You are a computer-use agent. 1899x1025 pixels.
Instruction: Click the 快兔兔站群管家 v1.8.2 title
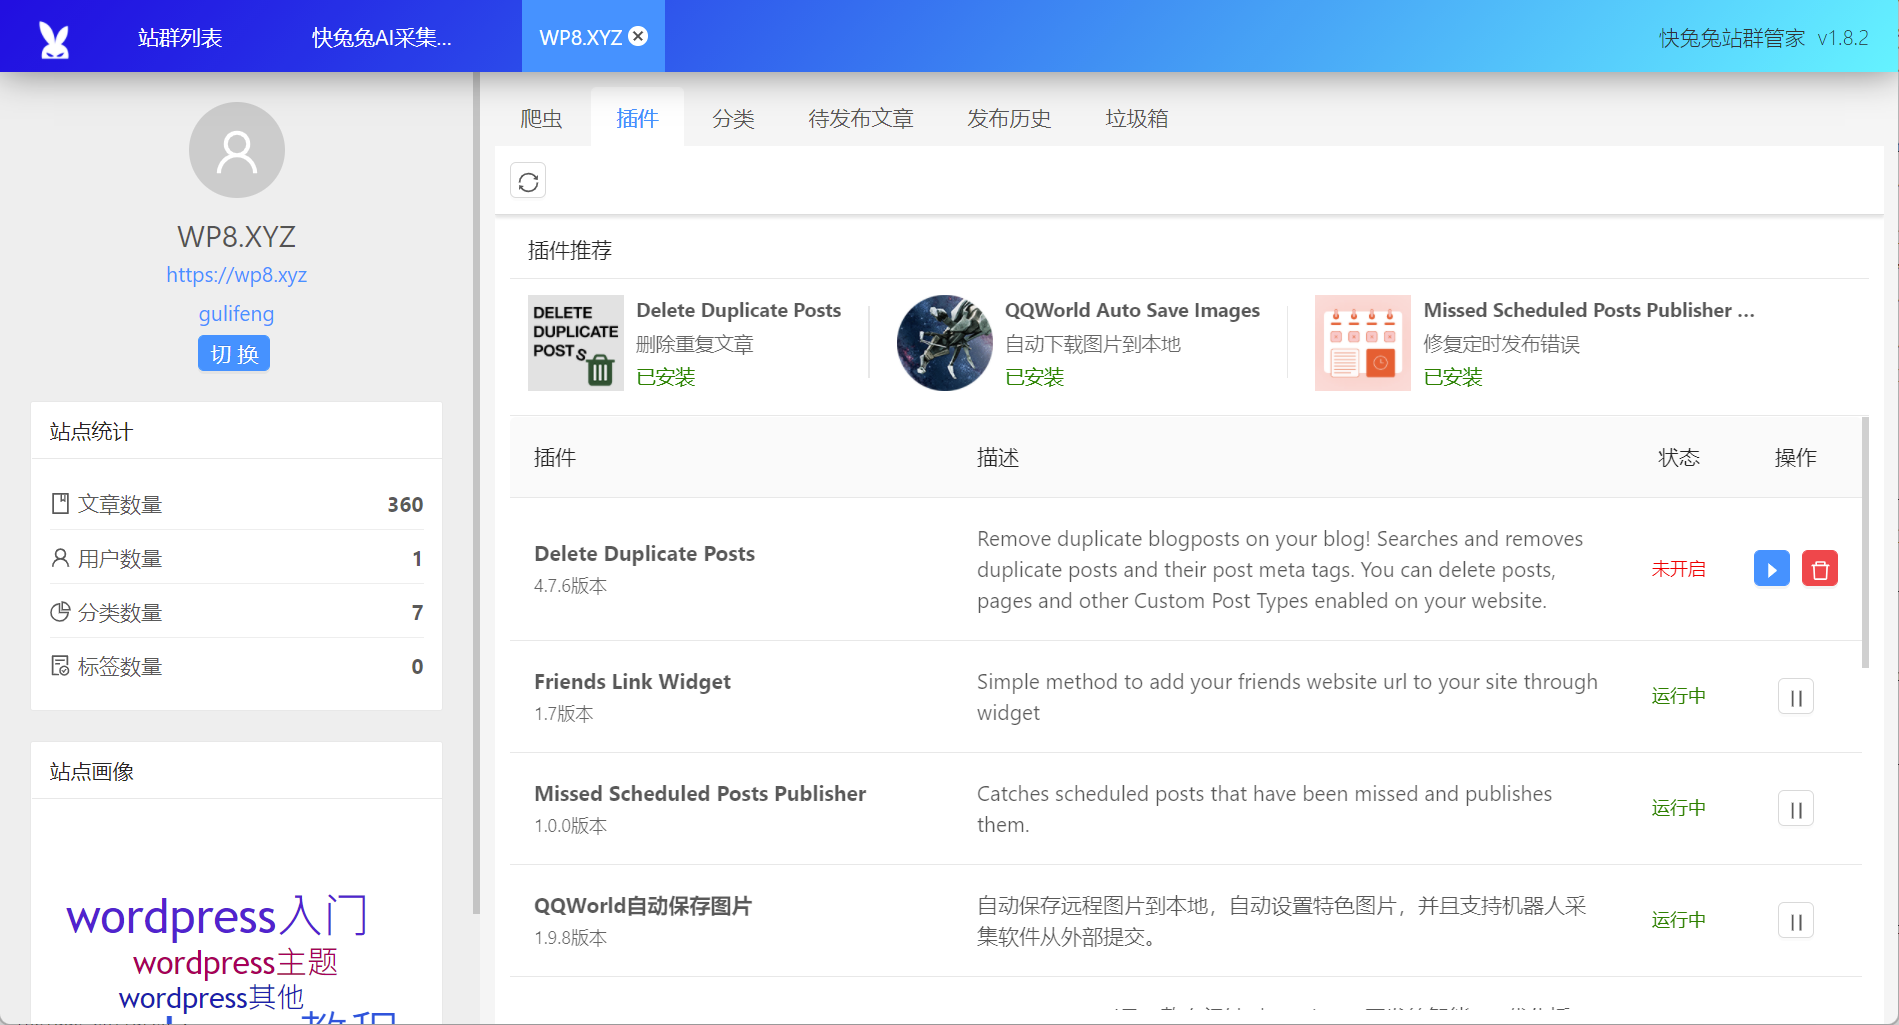tap(1764, 38)
